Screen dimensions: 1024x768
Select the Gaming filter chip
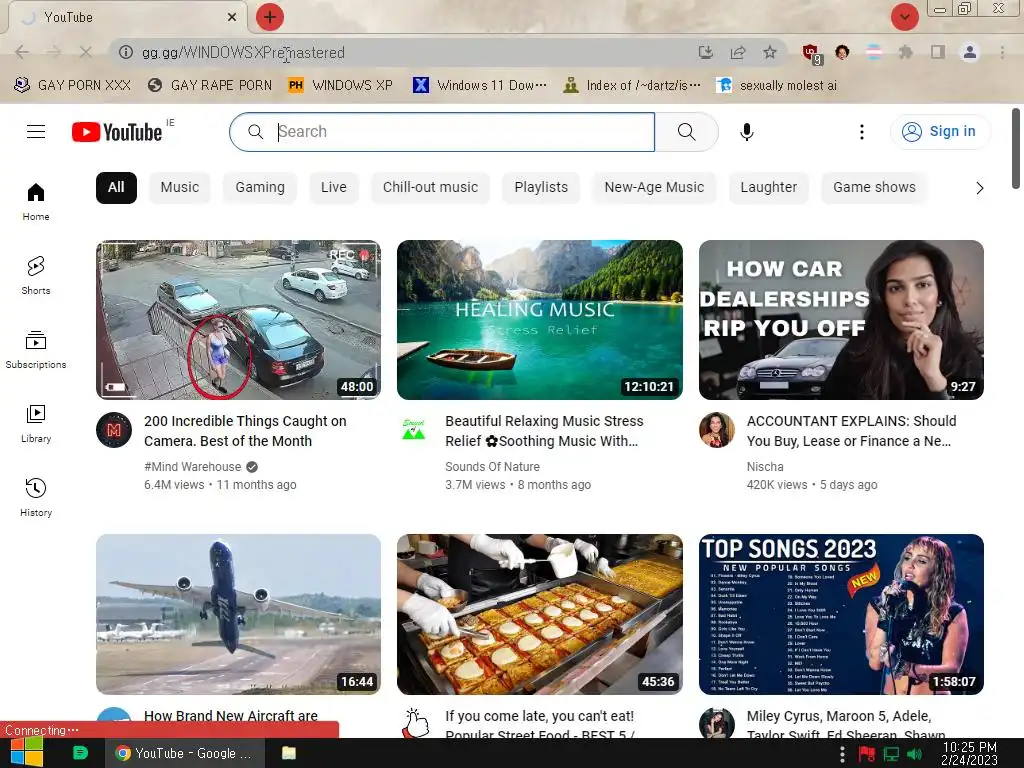click(260, 187)
